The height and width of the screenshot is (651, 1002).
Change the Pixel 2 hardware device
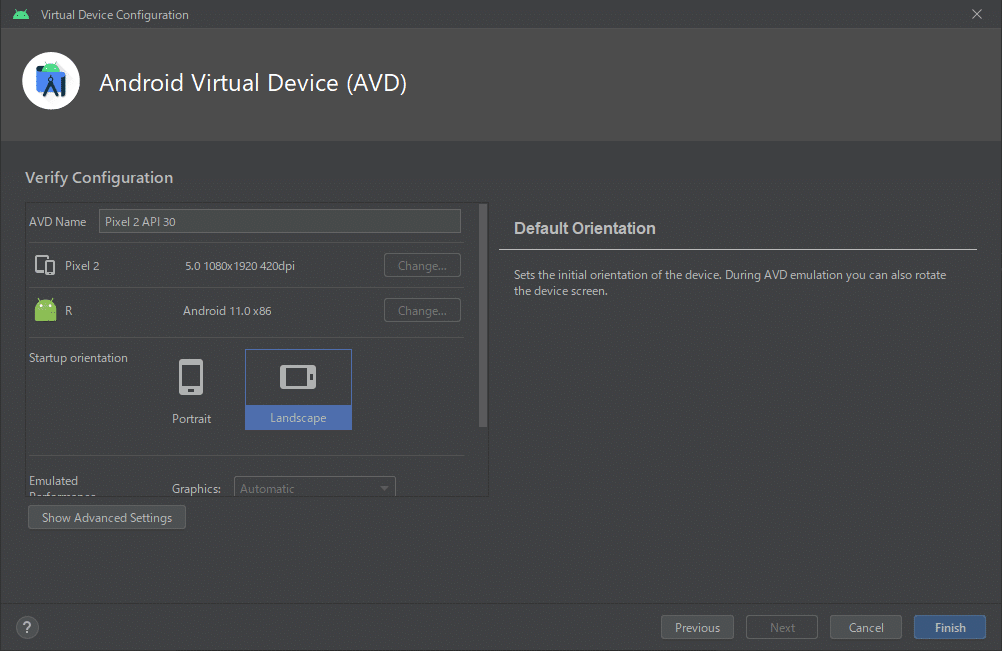(422, 266)
